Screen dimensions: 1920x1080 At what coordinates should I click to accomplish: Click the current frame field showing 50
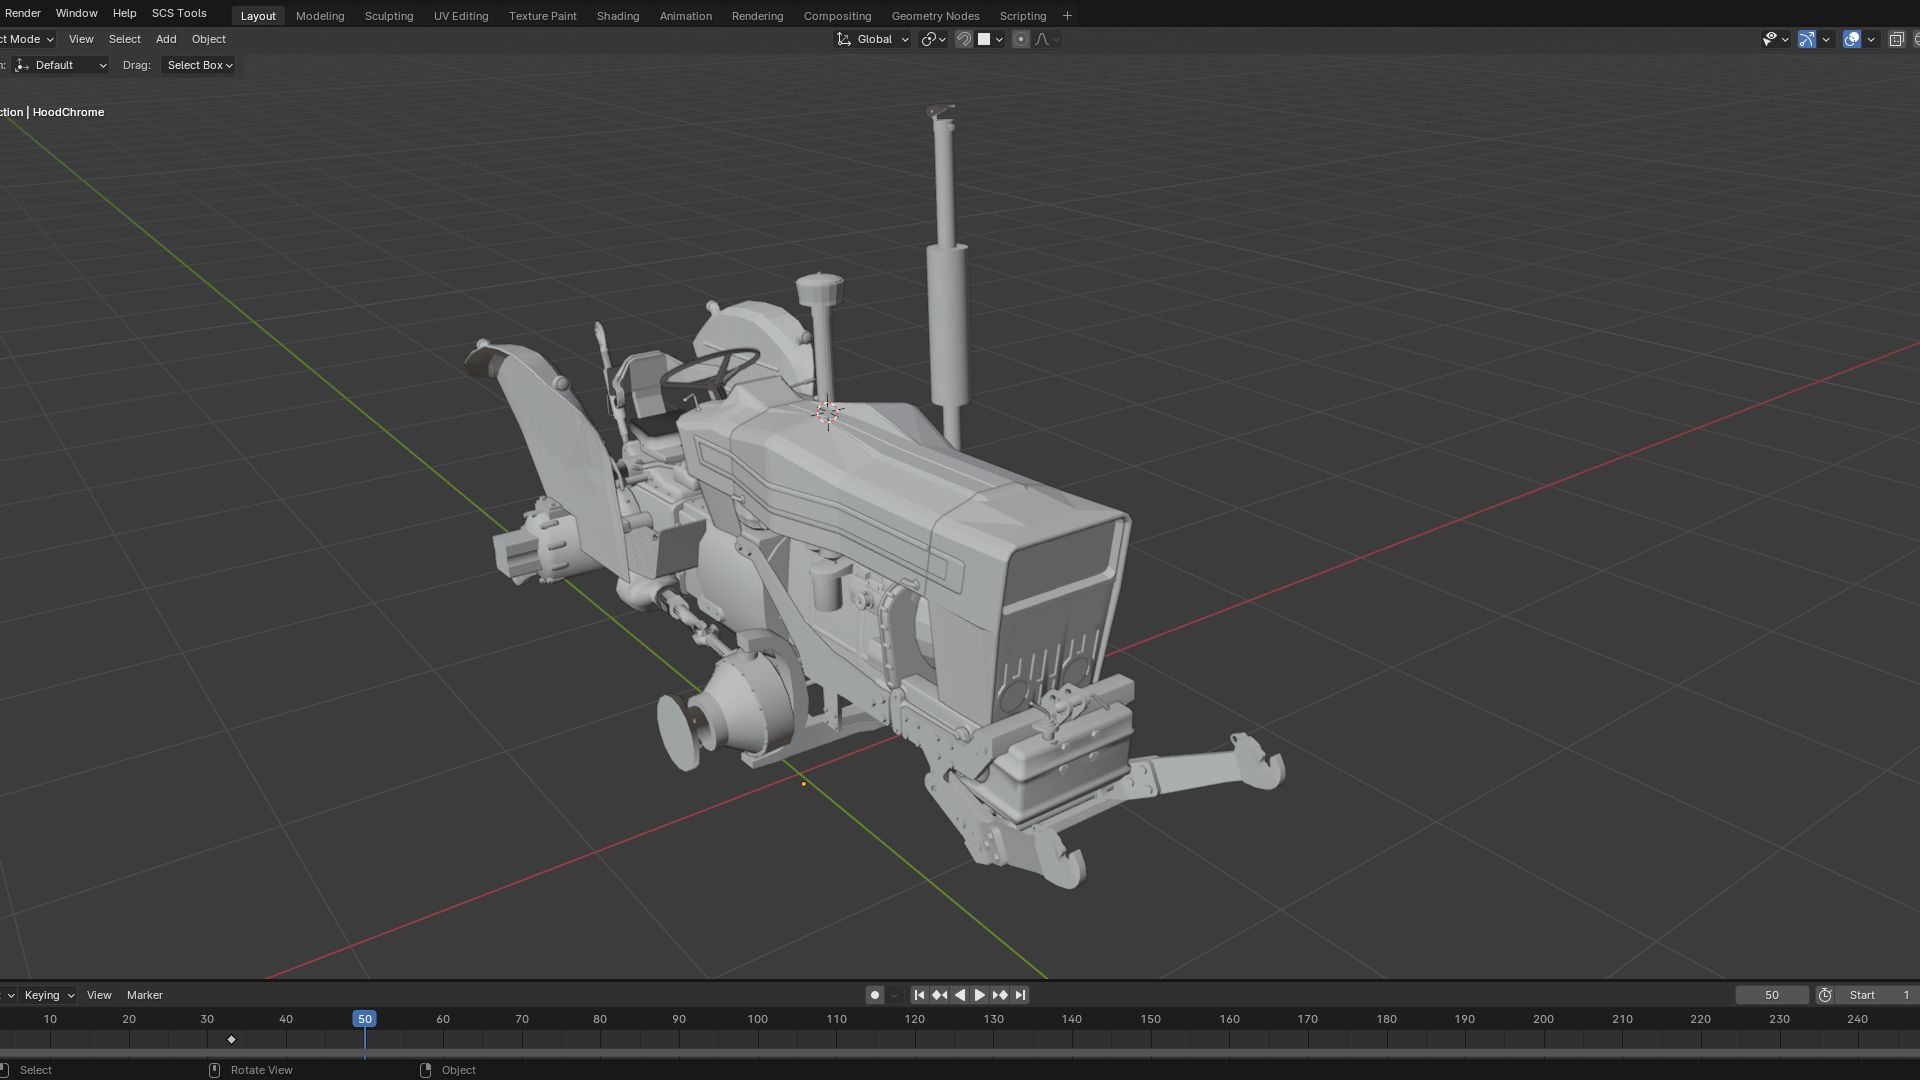(x=1772, y=995)
